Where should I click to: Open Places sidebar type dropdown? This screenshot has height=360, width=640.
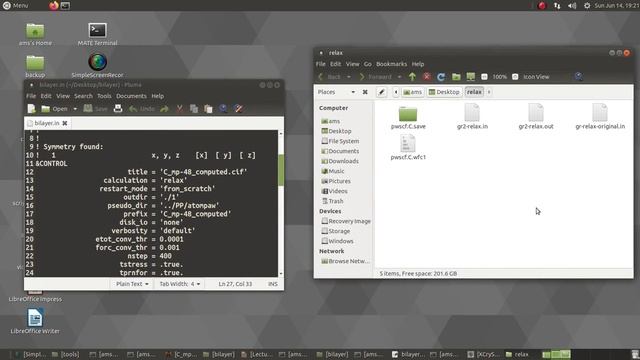[336, 92]
